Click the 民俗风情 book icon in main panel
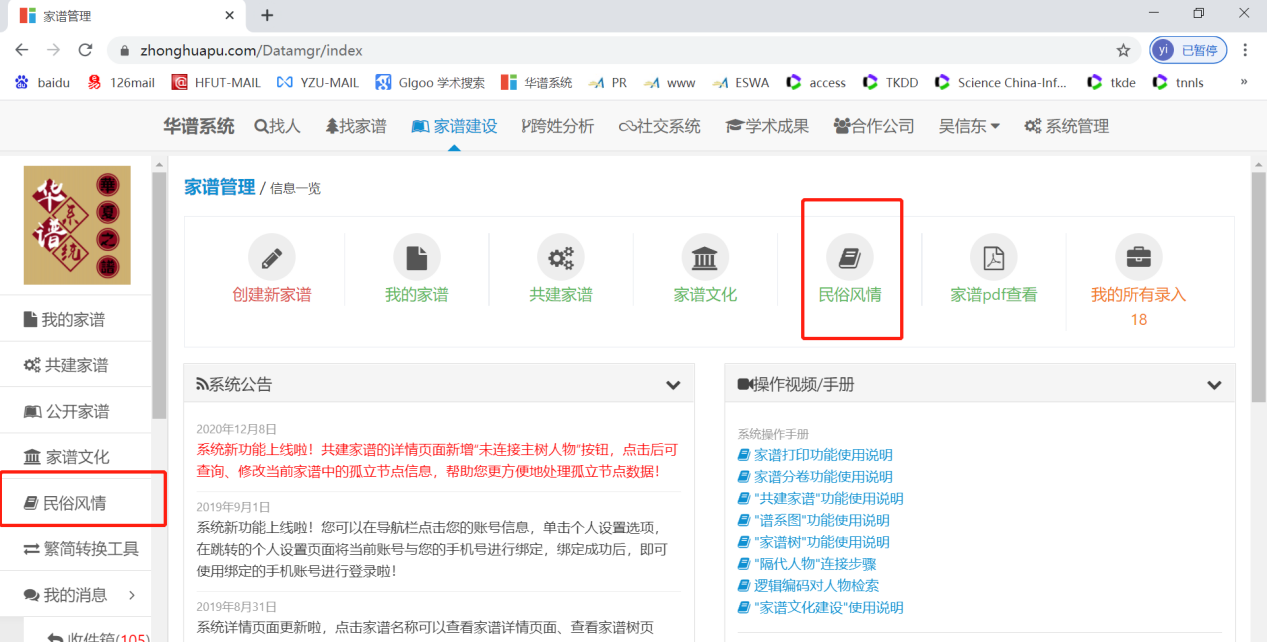The width and height of the screenshot is (1267, 642). pos(849,258)
